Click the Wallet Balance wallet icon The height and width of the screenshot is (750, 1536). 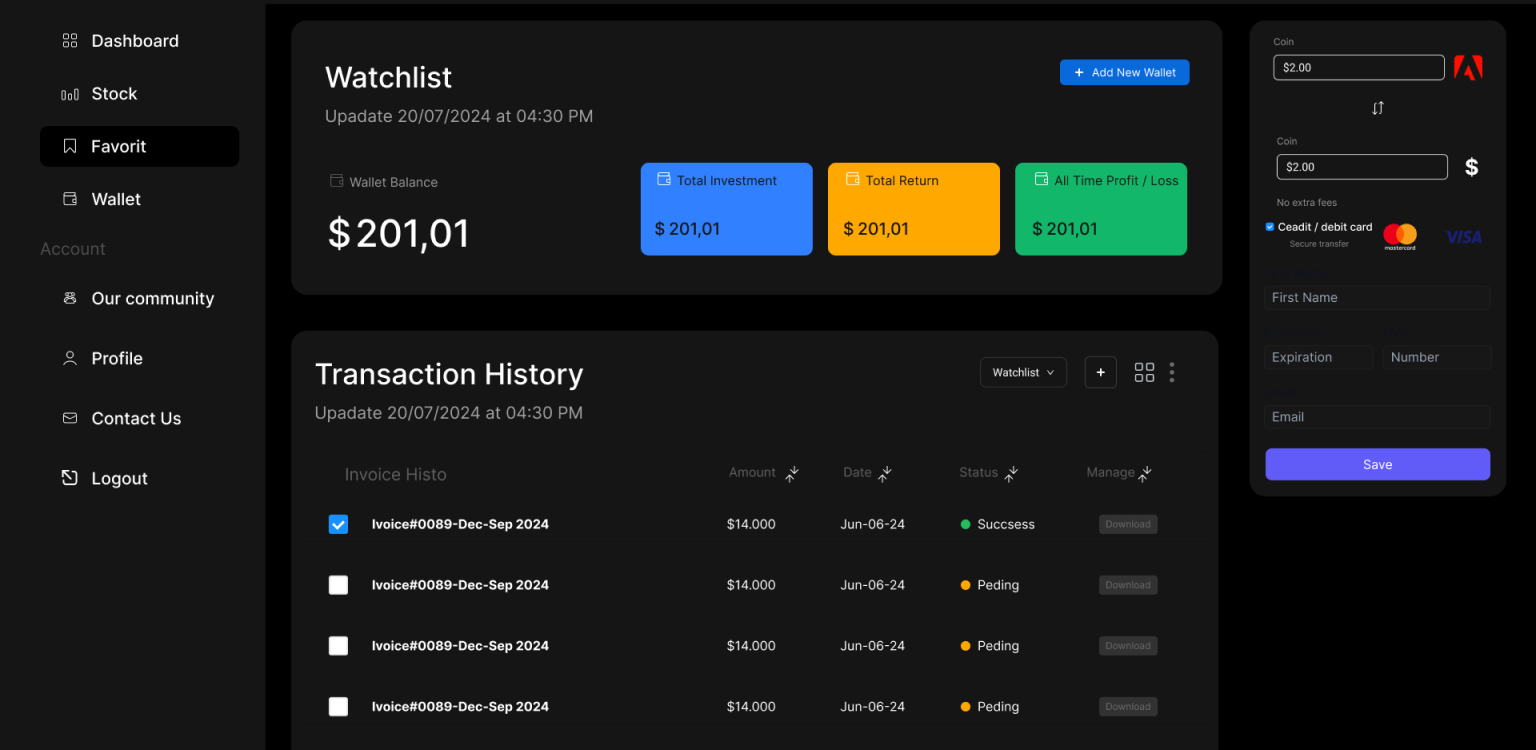click(337, 181)
